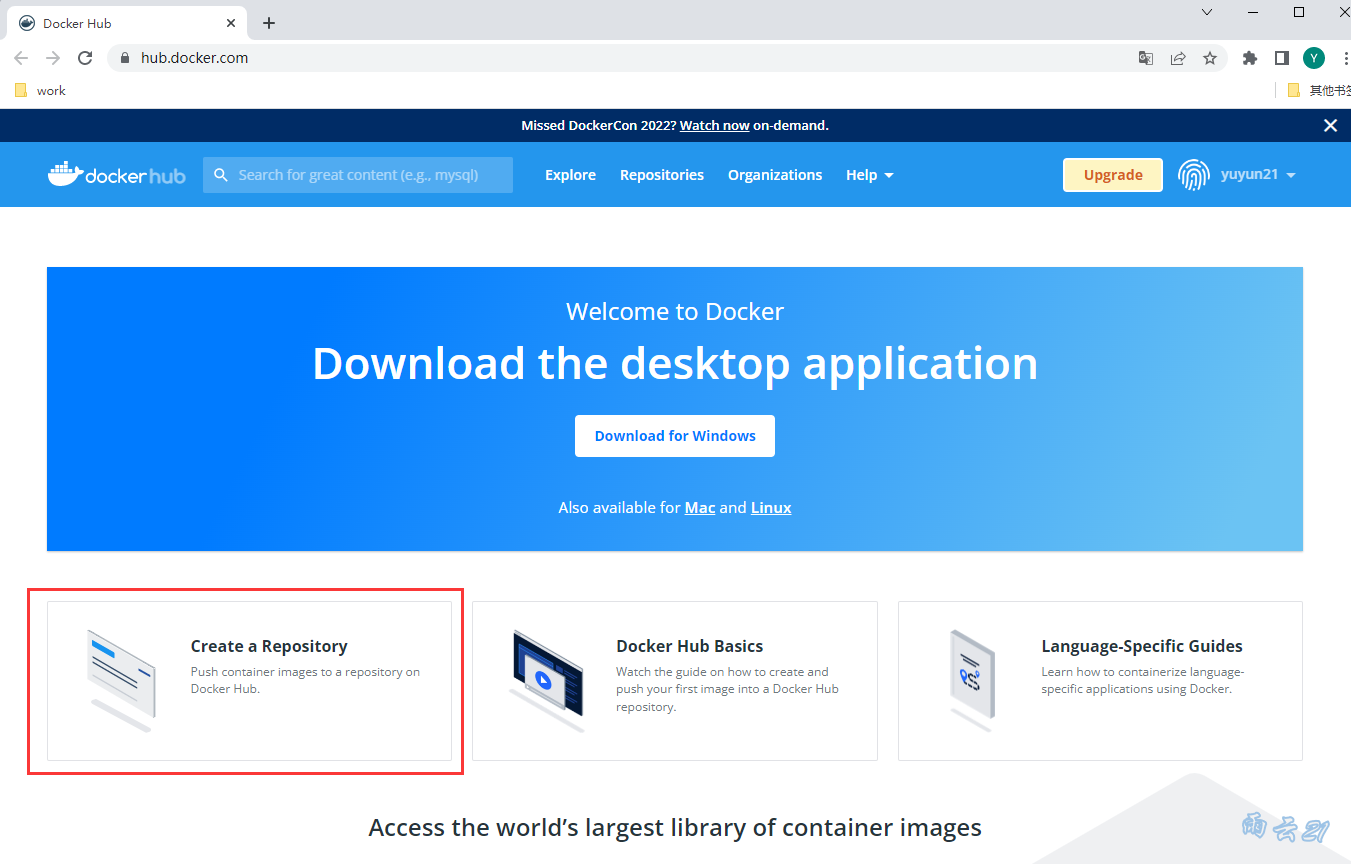
Task: Expand the Help dropdown menu
Action: pyautogui.click(x=869, y=175)
